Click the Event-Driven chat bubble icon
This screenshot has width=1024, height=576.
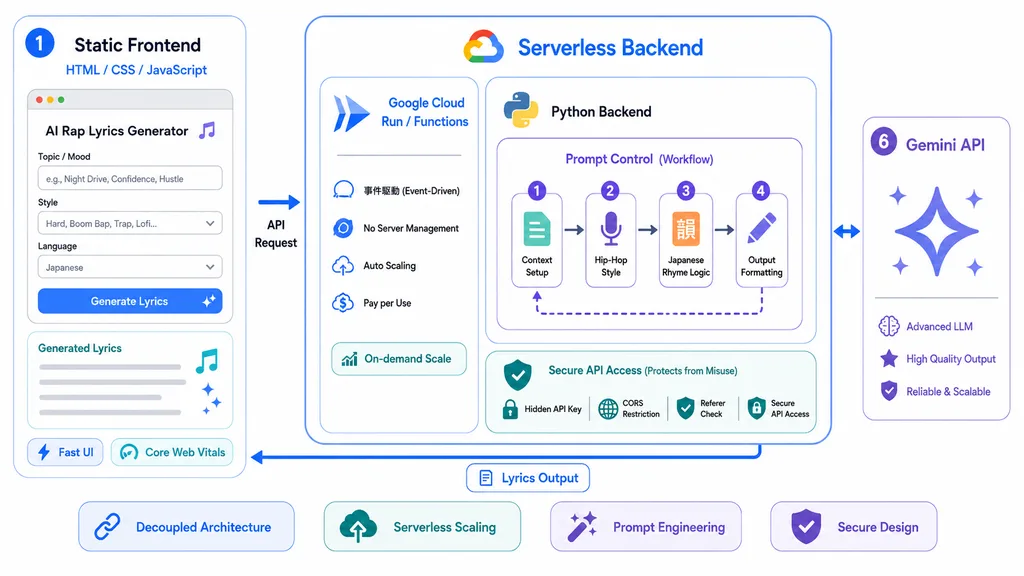344,190
